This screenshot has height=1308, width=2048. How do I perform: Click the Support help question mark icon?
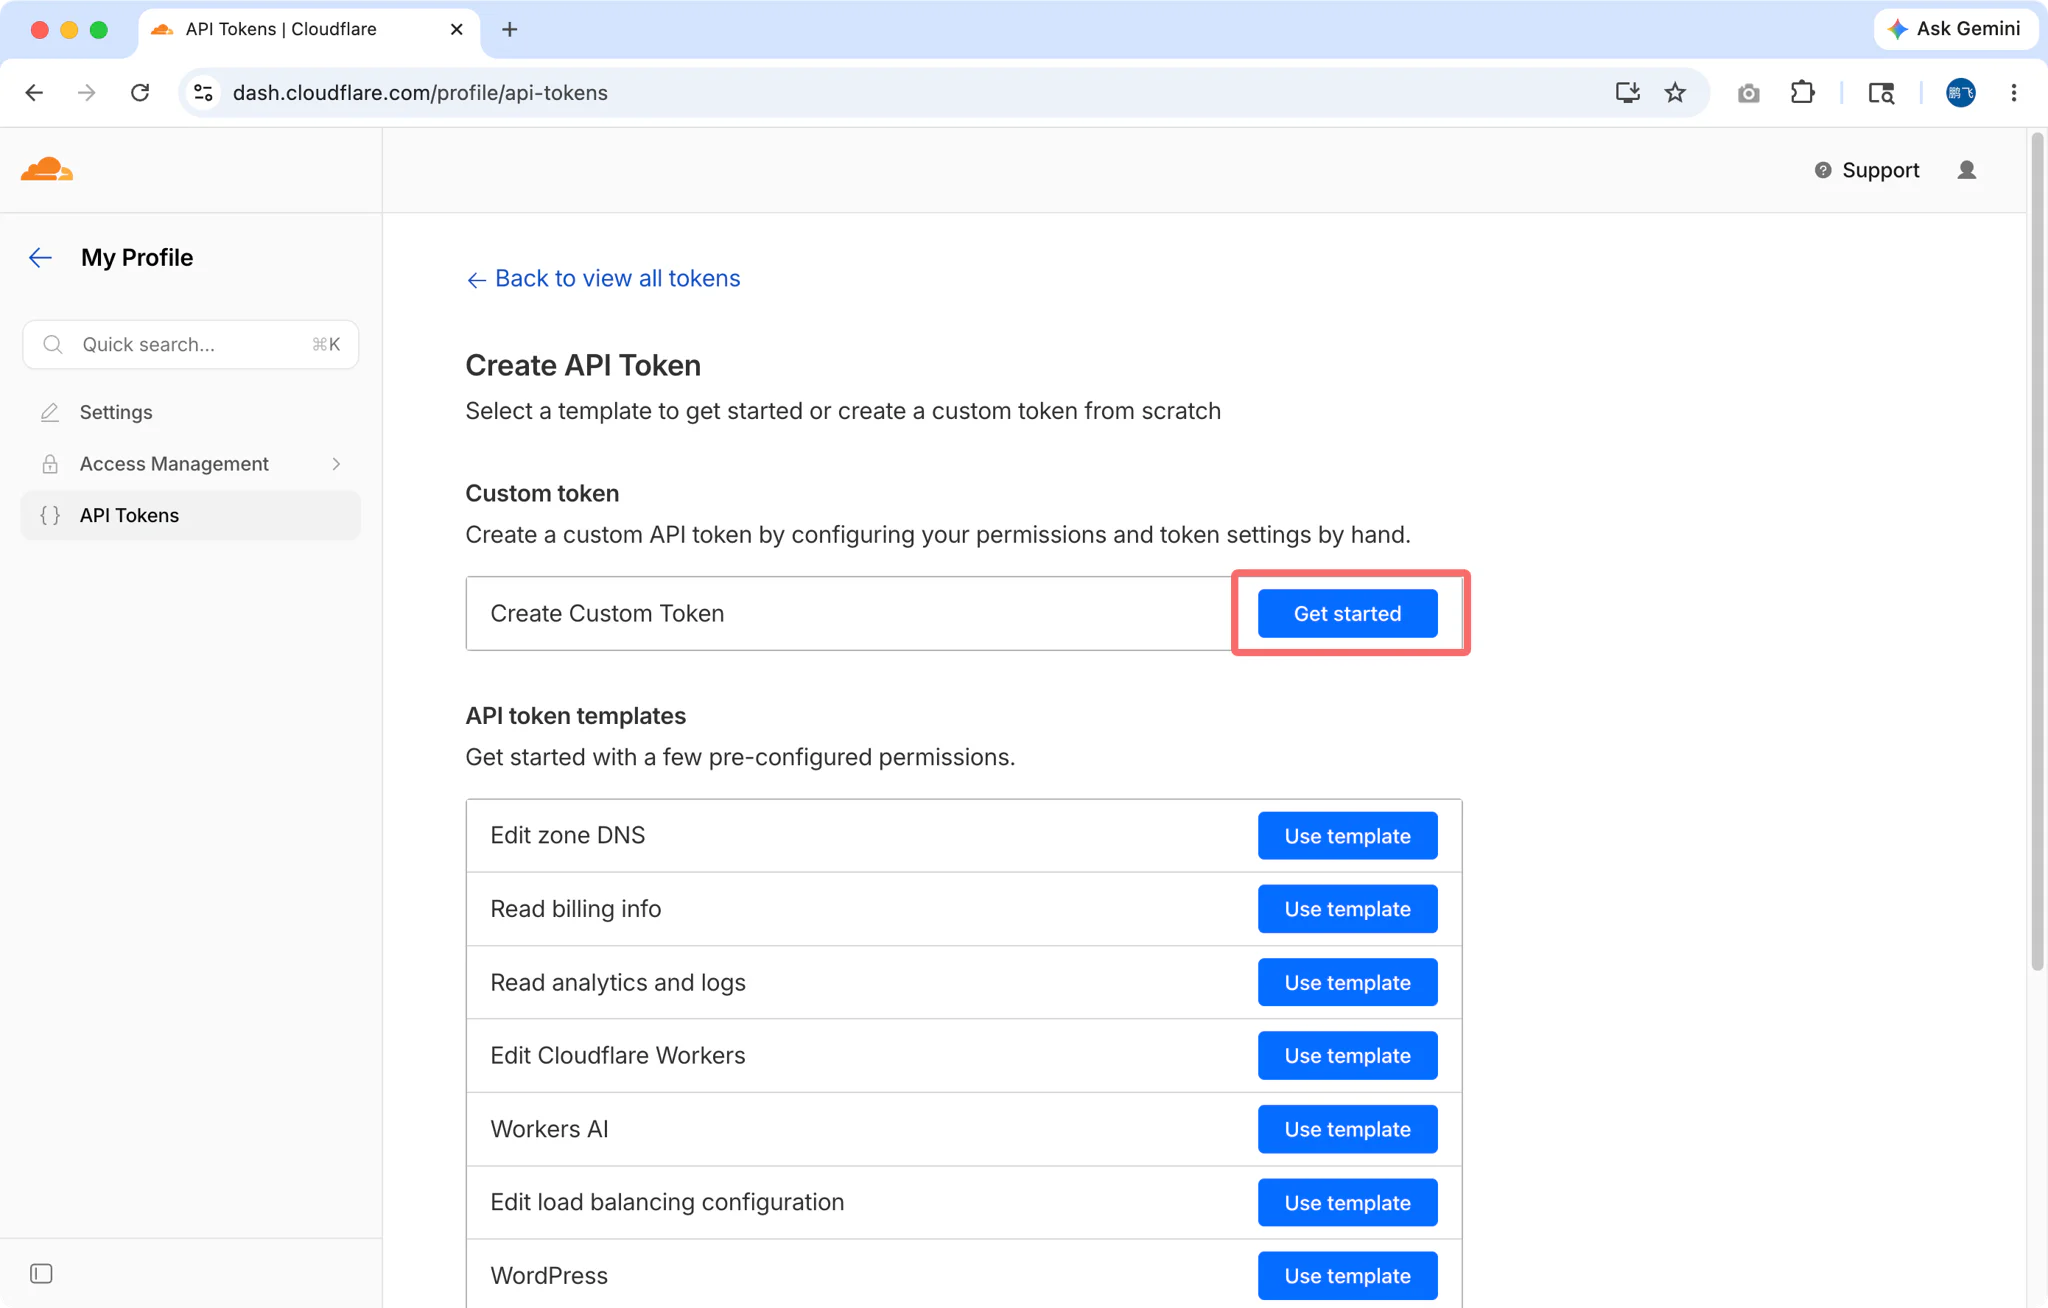click(x=1823, y=170)
